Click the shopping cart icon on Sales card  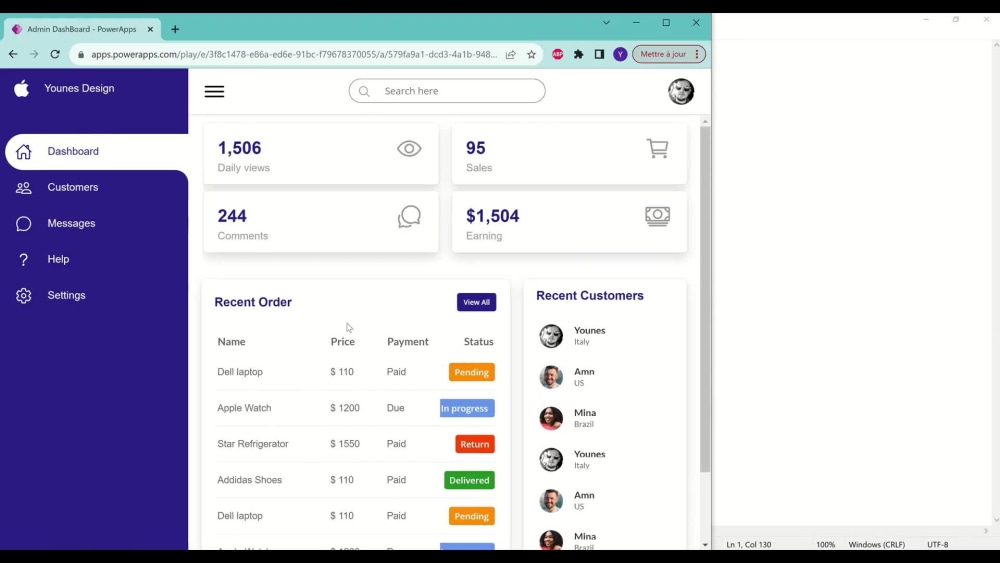(x=658, y=149)
